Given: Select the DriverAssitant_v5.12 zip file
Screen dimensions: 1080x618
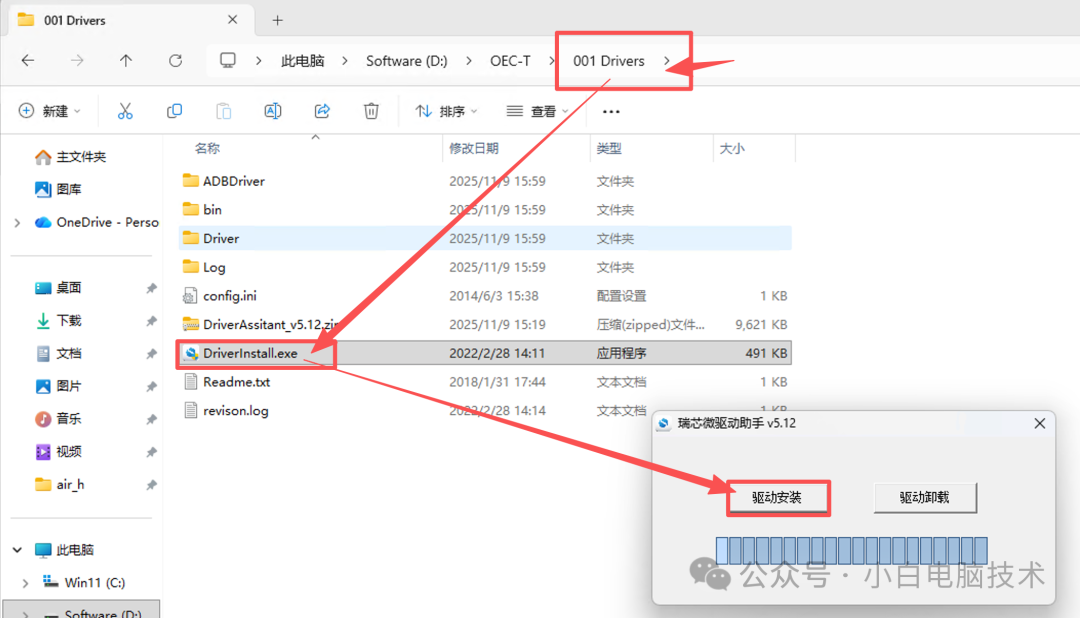Looking at the screenshot, I should pyautogui.click(x=485, y=325).
